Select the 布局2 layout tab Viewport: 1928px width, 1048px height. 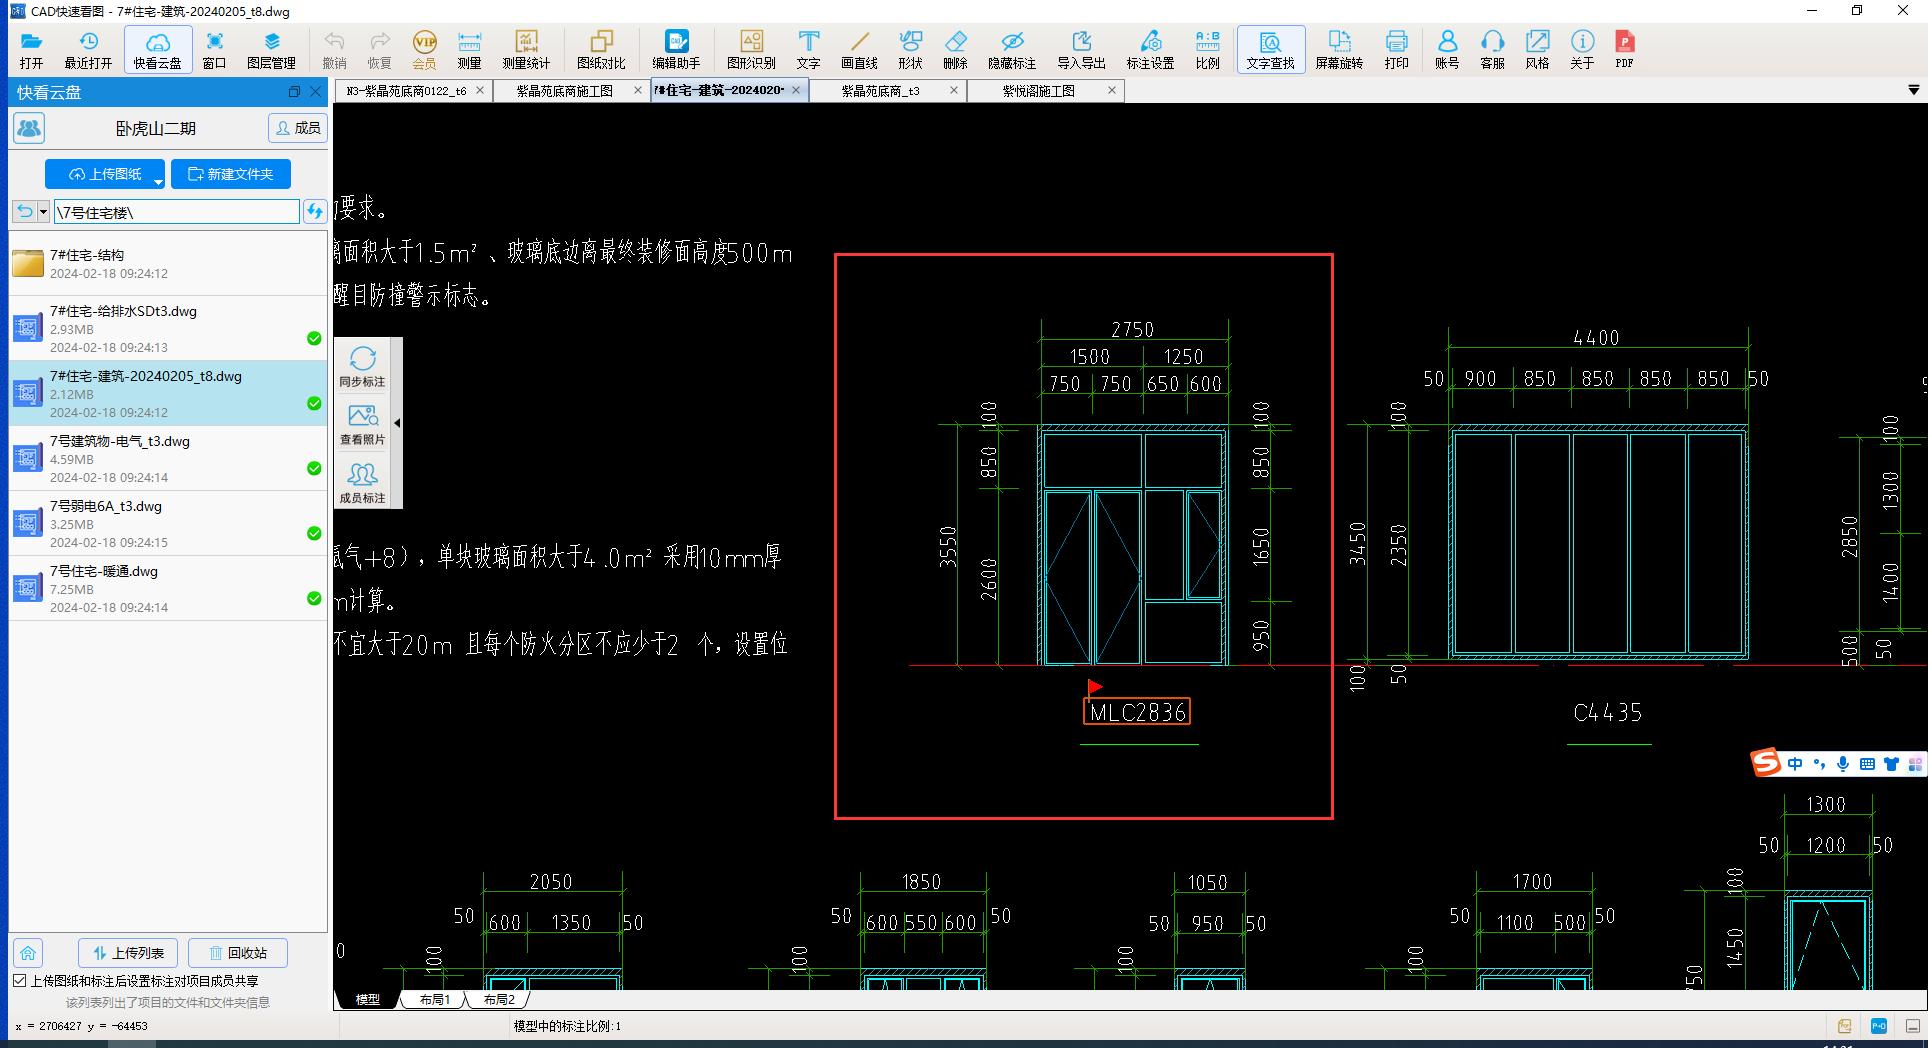pos(498,999)
